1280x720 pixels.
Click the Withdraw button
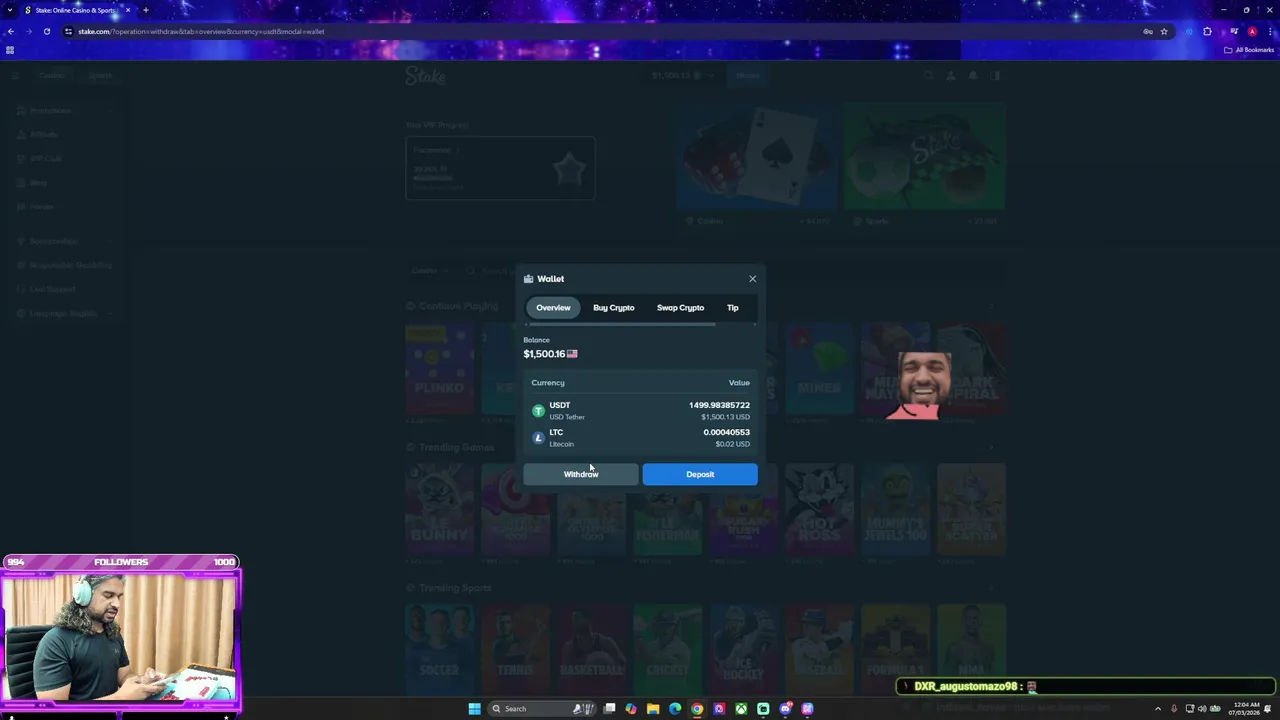(x=580, y=474)
